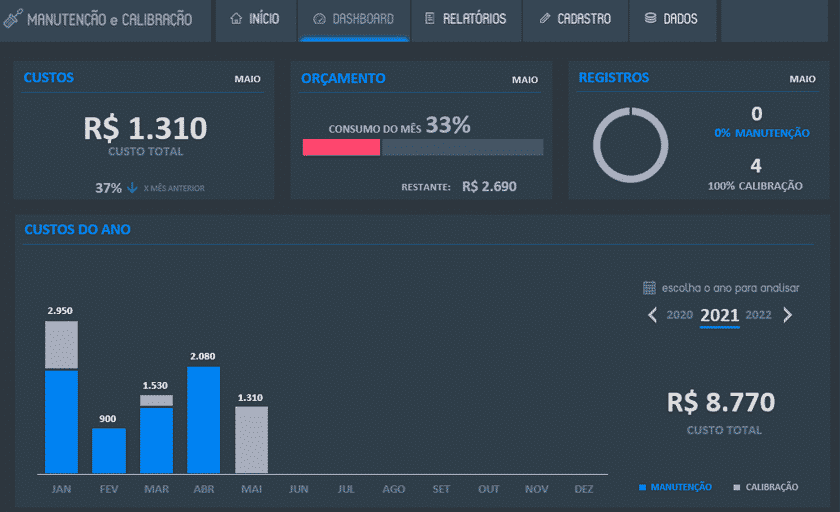
Task: Open the Início tab
Action: (x=256, y=20)
